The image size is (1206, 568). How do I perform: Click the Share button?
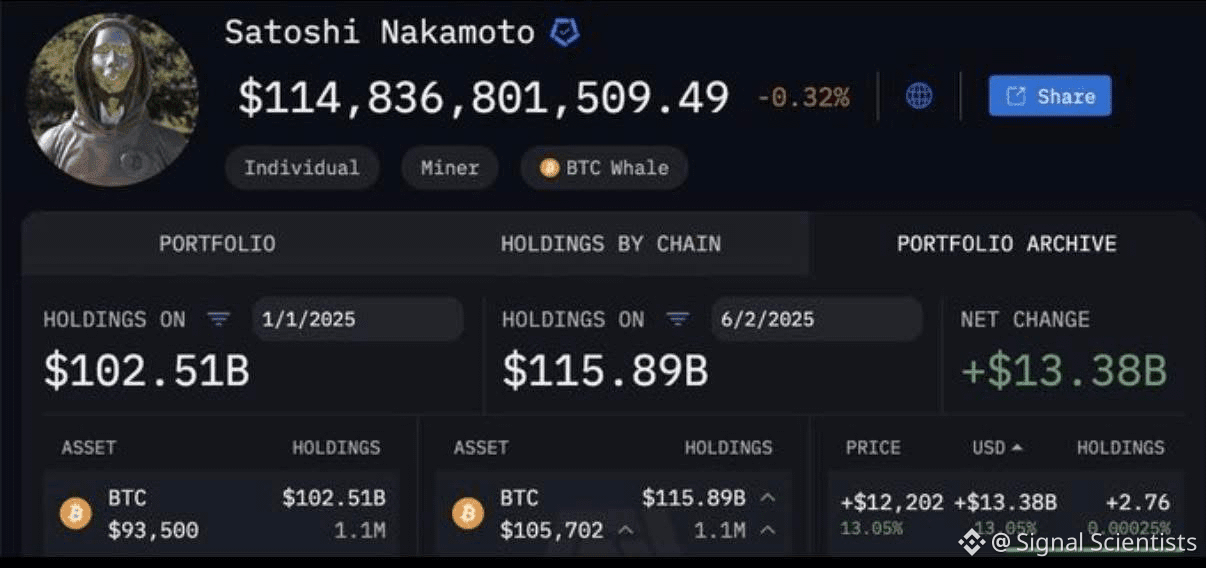point(1050,96)
